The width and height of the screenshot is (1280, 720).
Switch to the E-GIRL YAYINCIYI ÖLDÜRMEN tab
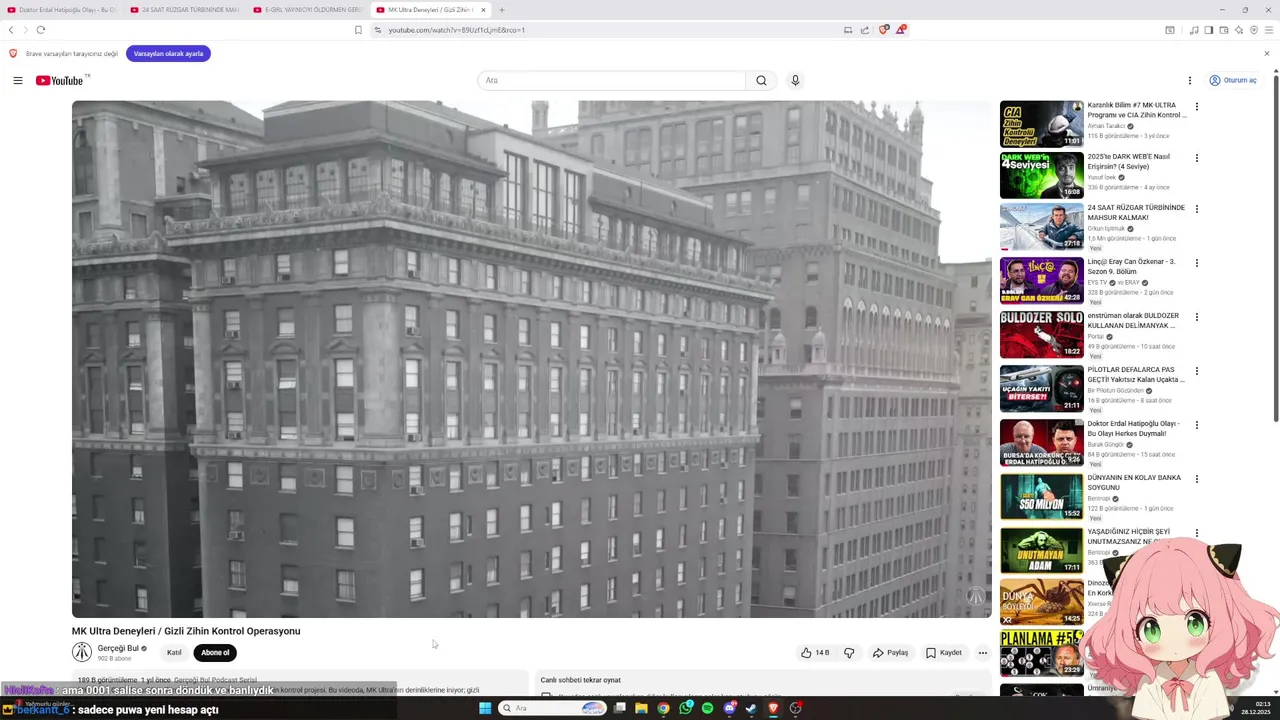pyautogui.click(x=308, y=10)
